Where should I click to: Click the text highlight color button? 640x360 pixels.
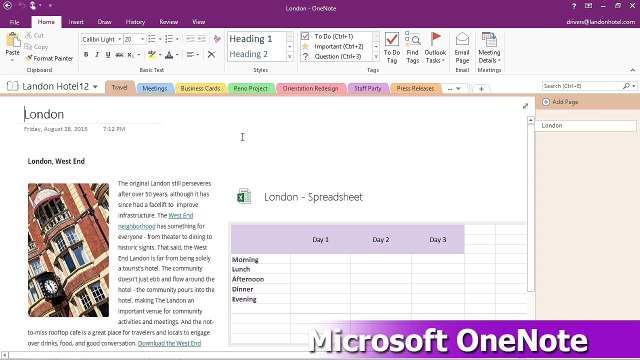(152, 55)
